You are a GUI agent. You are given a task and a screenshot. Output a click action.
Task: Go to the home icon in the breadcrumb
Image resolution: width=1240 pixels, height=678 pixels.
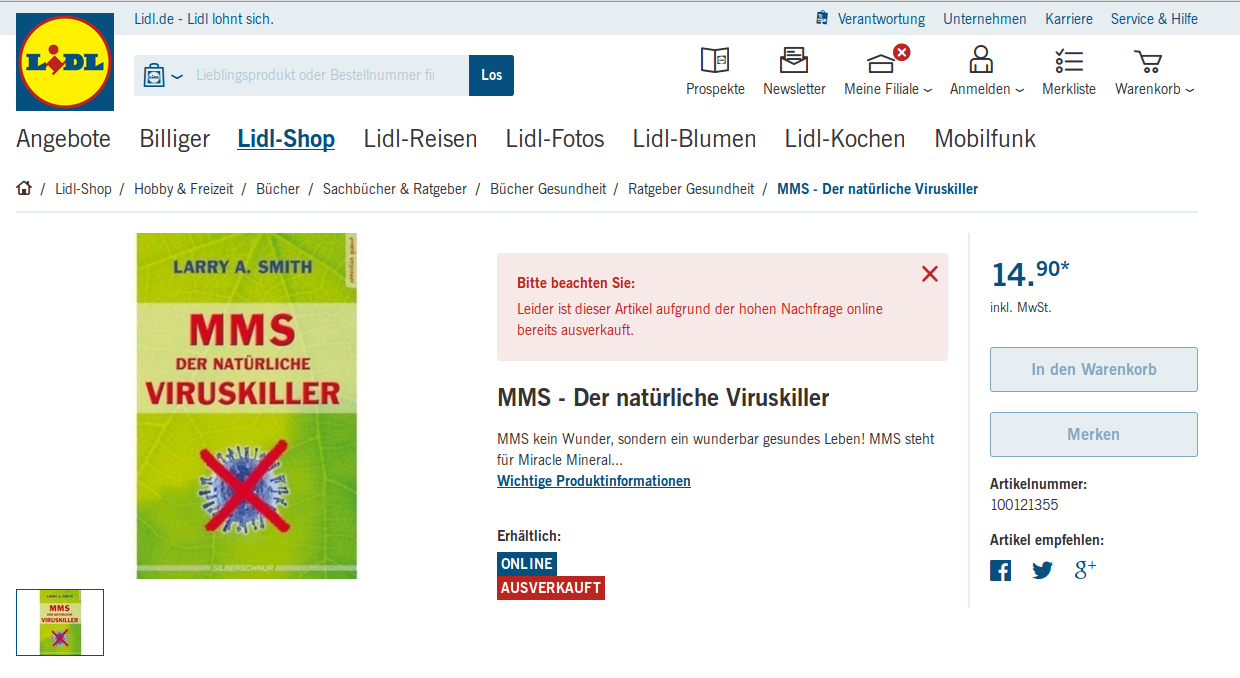pyautogui.click(x=24, y=188)
